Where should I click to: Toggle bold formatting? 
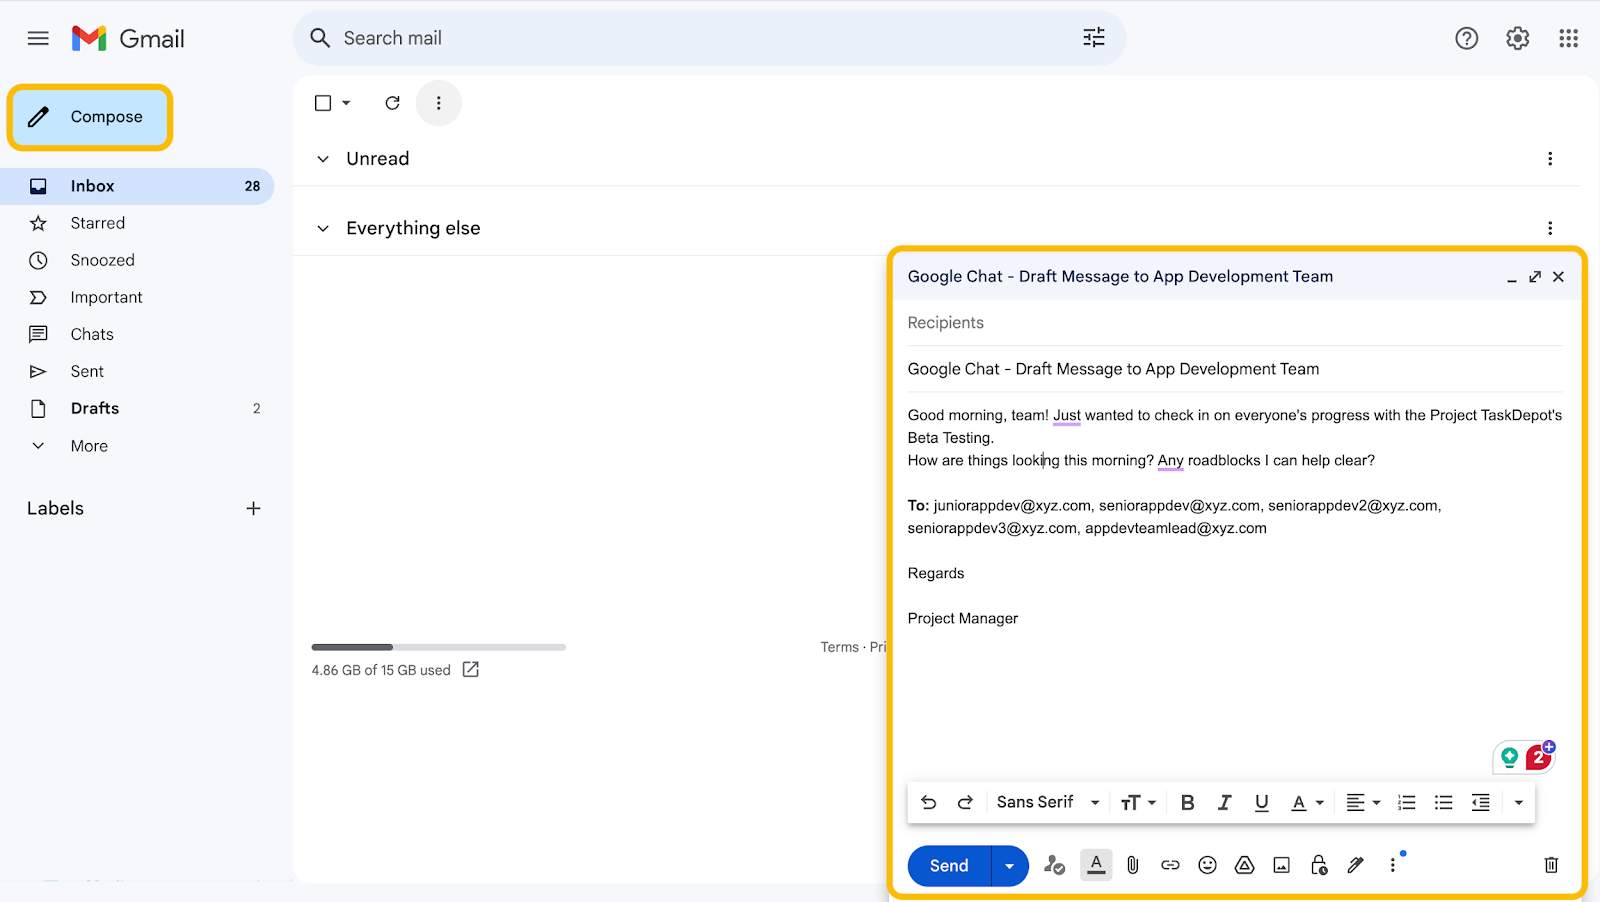1187,802
